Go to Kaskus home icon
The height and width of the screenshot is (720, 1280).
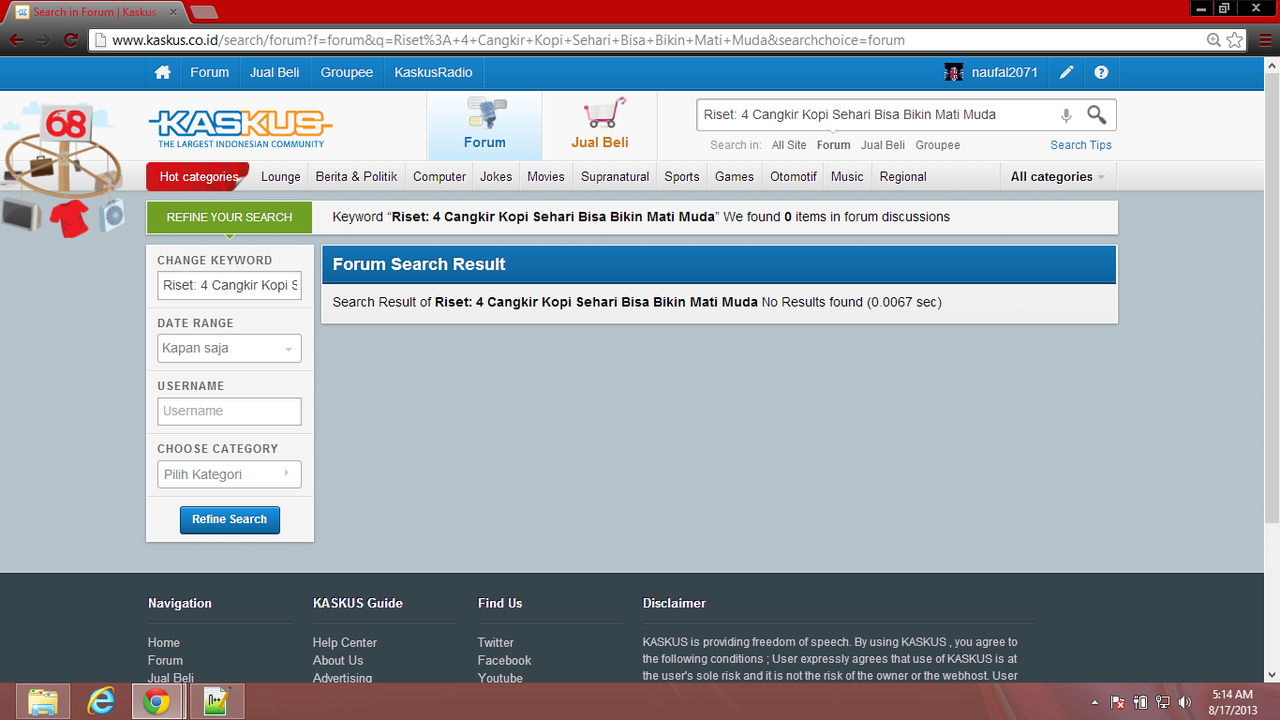(162, 73)
